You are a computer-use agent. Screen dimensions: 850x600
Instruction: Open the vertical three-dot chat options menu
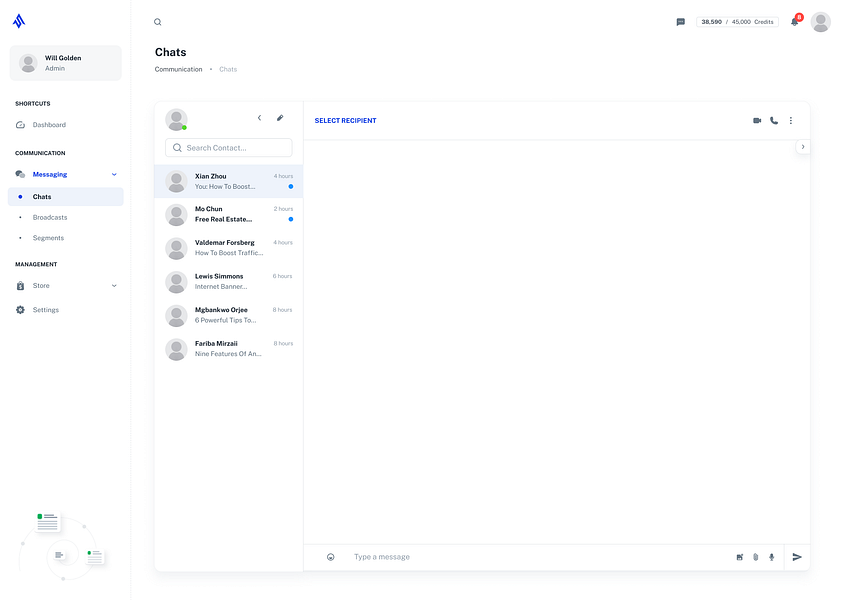[x=790, y=120]
